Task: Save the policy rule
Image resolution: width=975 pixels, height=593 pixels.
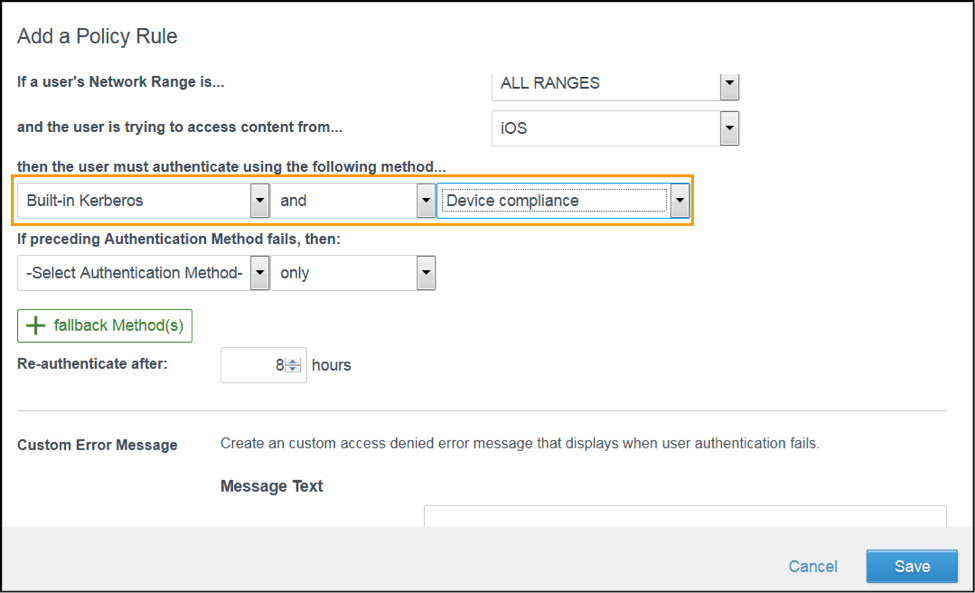Action: click(x=911, y=565)
